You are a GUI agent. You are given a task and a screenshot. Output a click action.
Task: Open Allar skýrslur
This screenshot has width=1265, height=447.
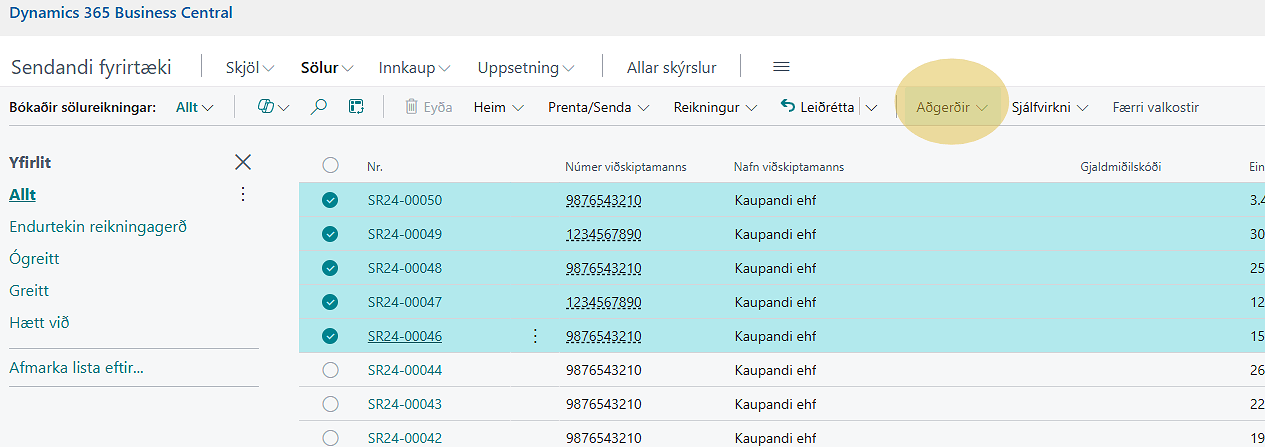point(671,67)
